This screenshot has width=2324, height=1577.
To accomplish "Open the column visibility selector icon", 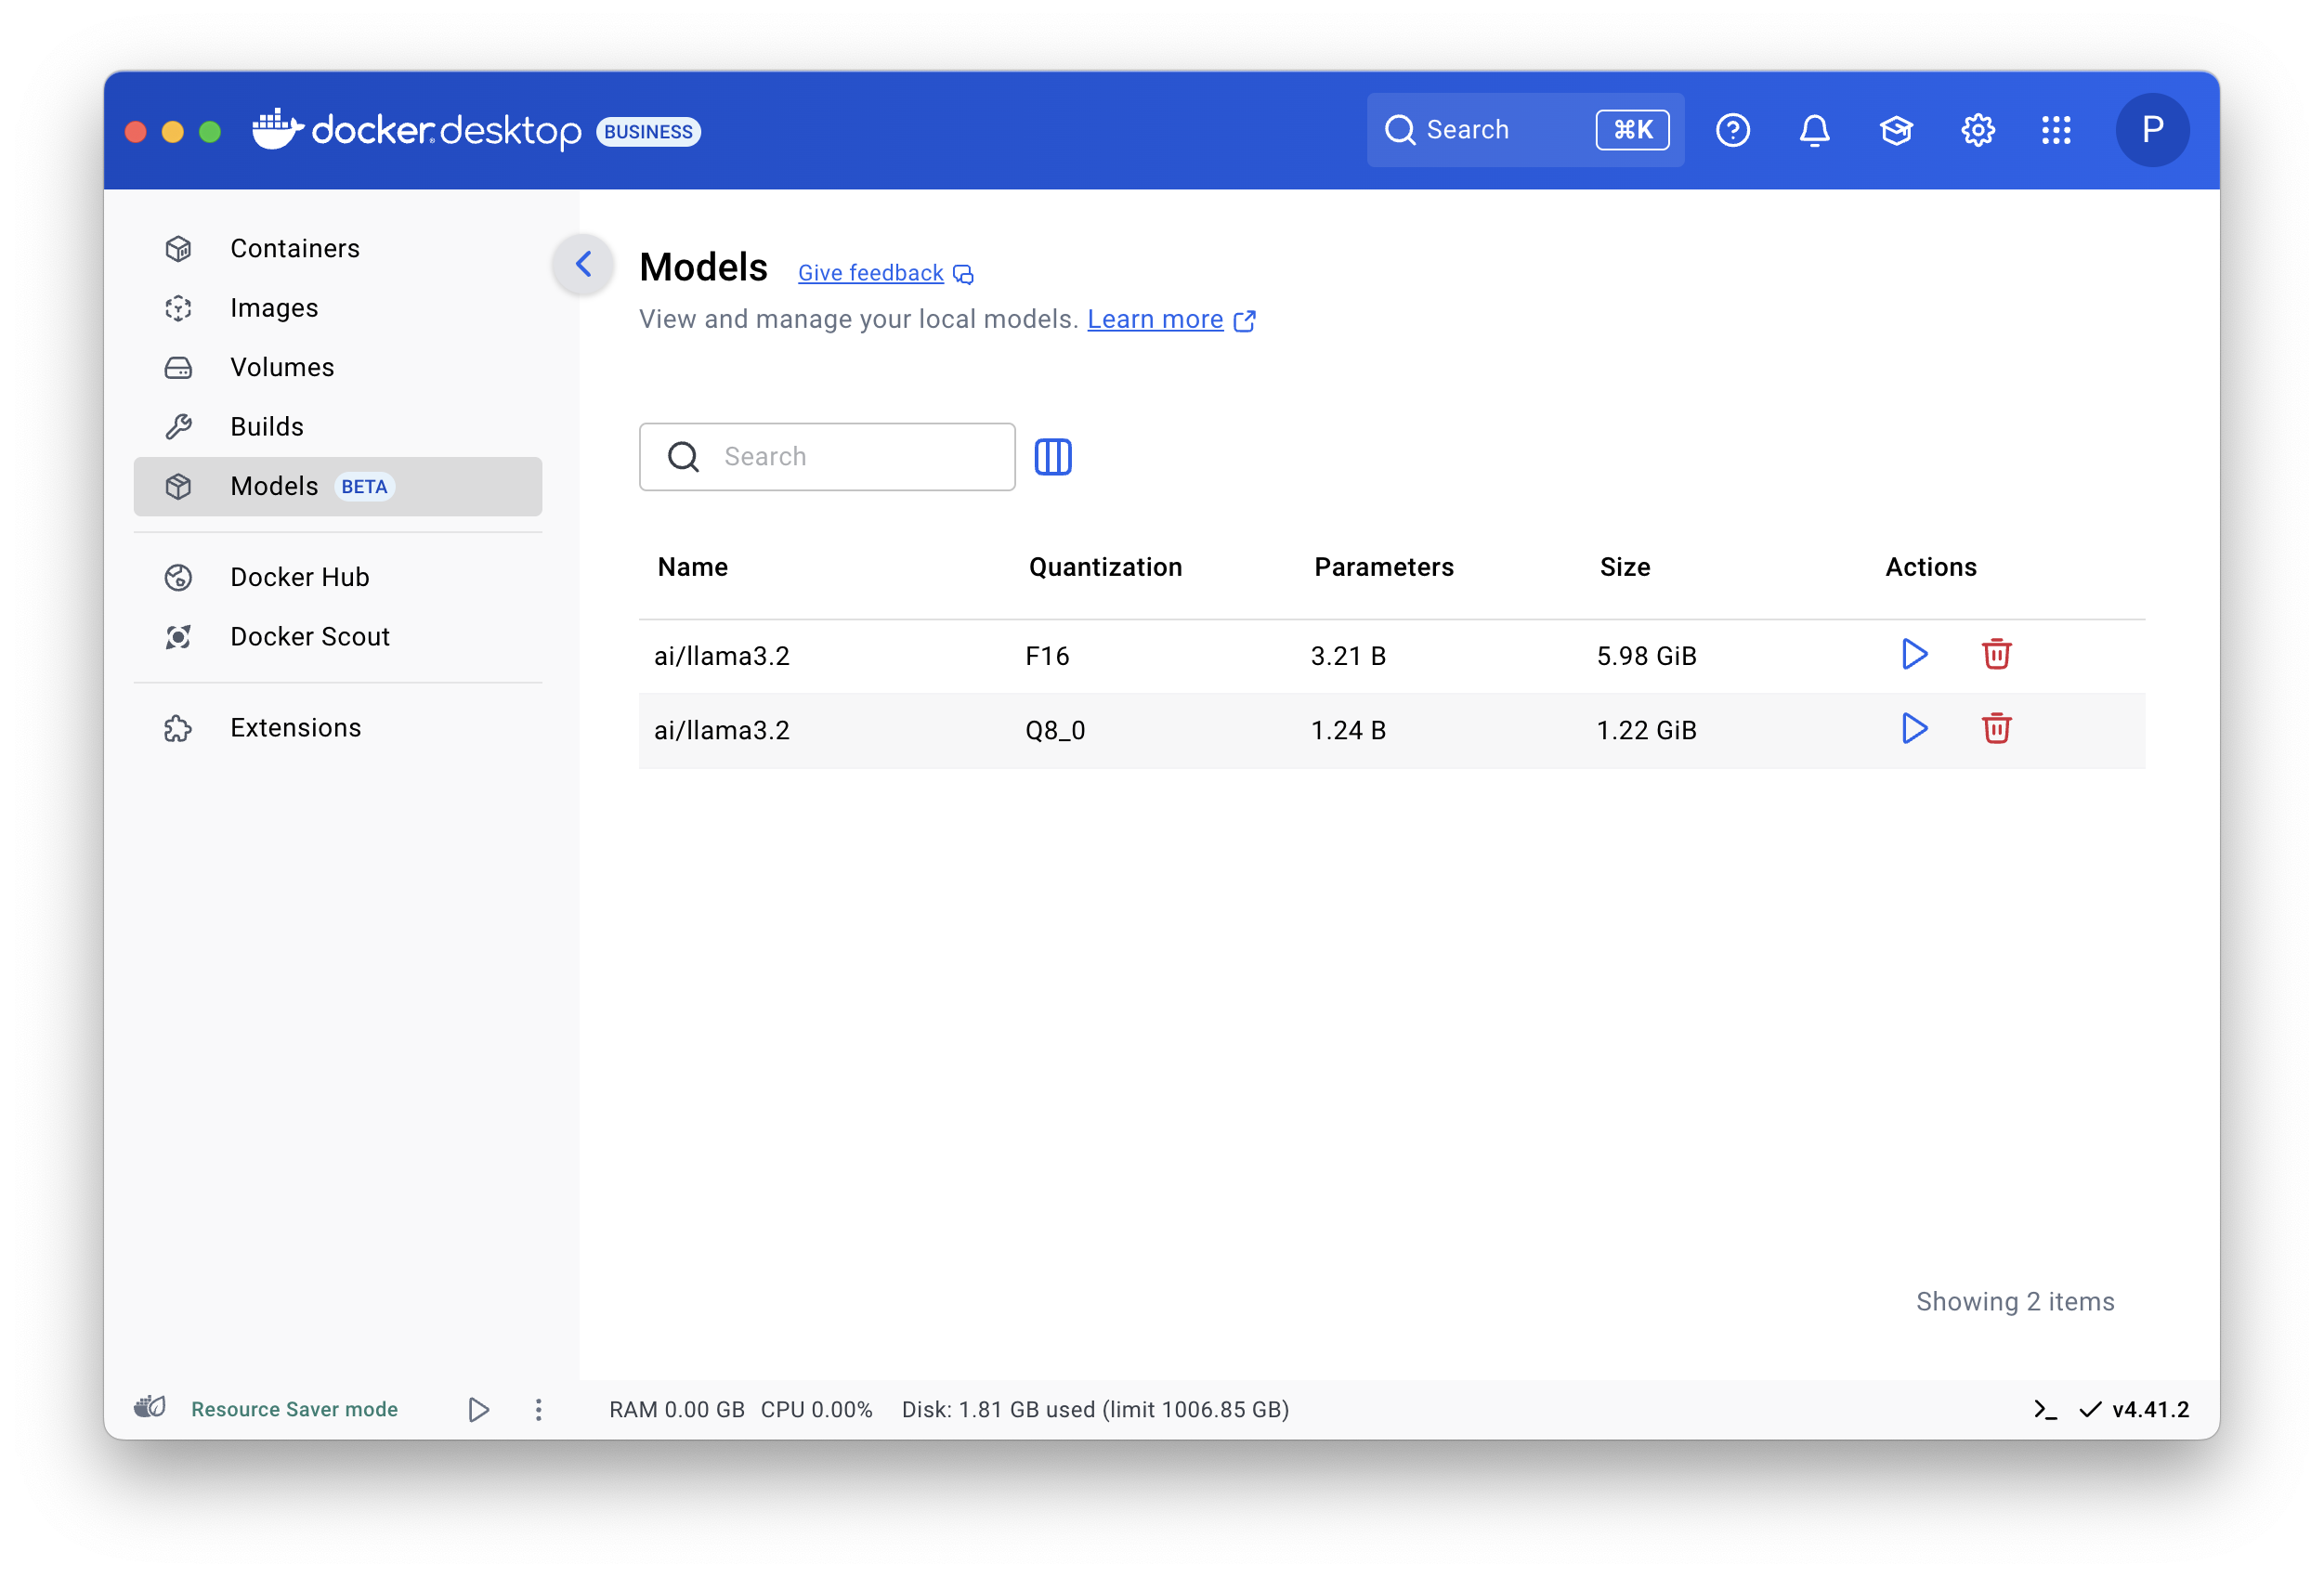I will (x=1052, y=457).
